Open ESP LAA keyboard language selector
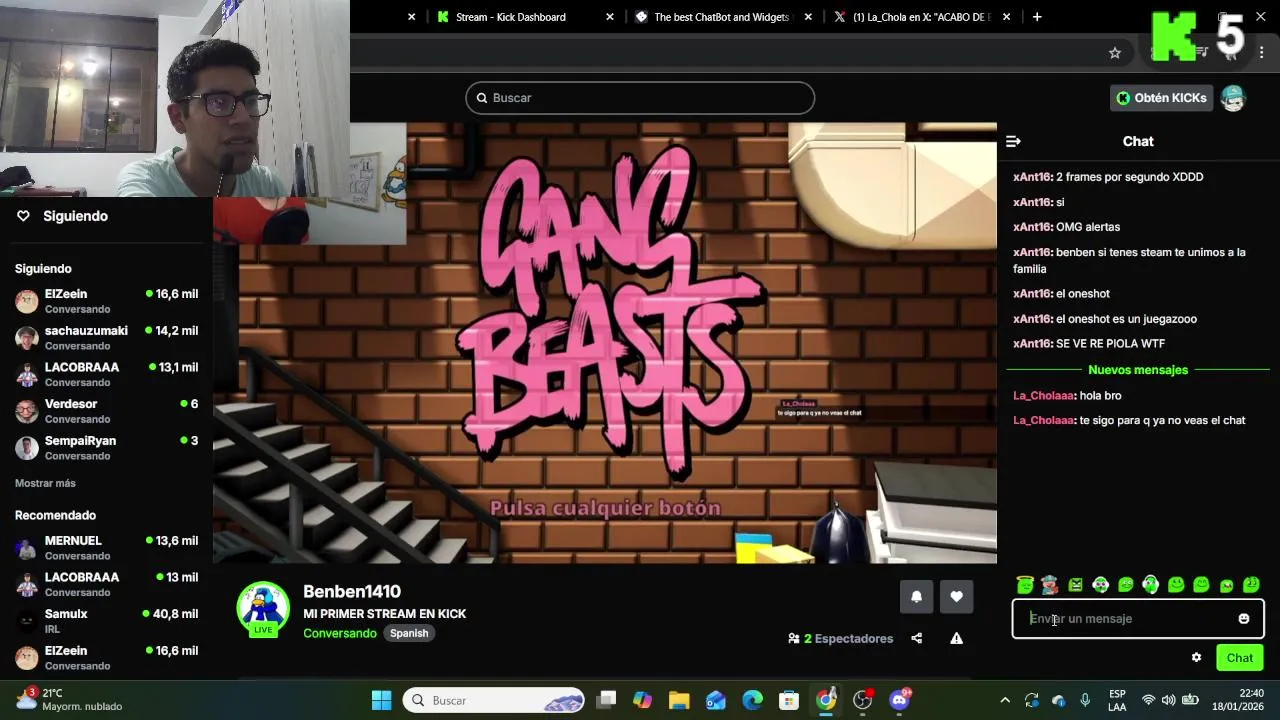The image size is (1280, 720). pos(1117,700)
